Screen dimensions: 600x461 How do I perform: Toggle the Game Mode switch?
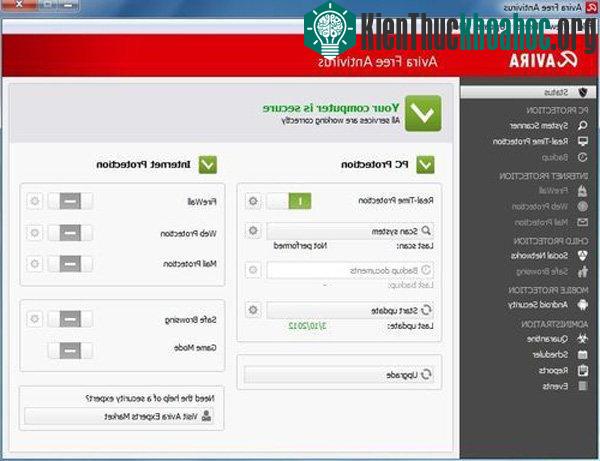pyautogui.click(x=70, y=350)
